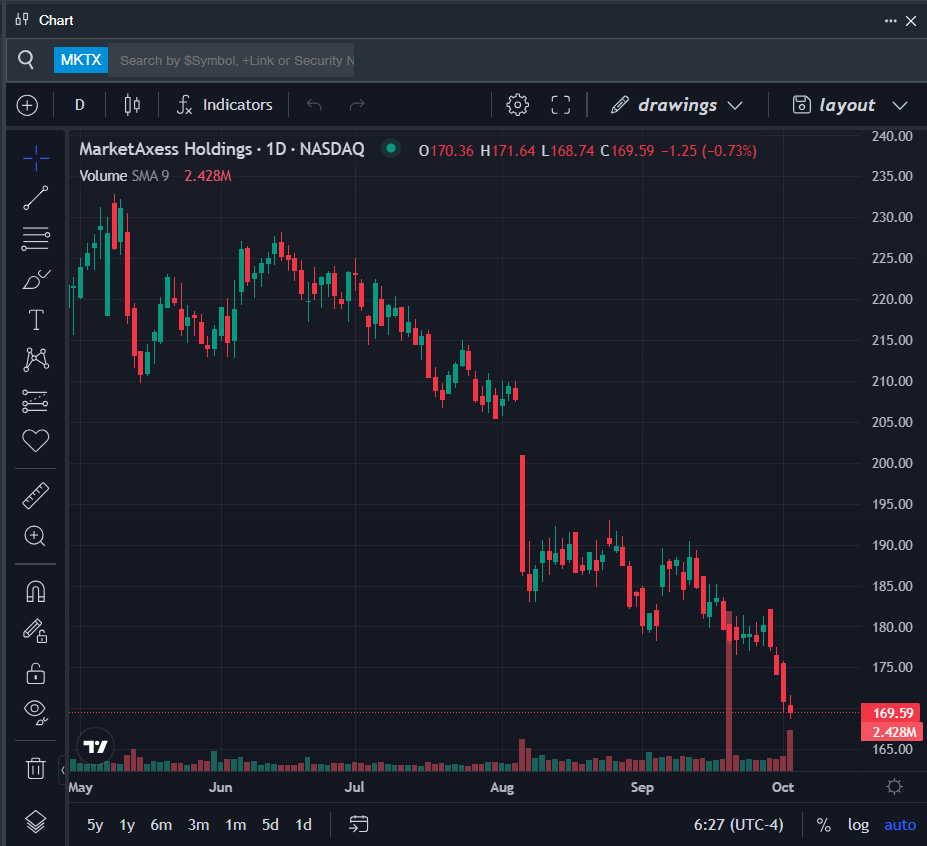Toggle log scale on price axis

(858, 825)
